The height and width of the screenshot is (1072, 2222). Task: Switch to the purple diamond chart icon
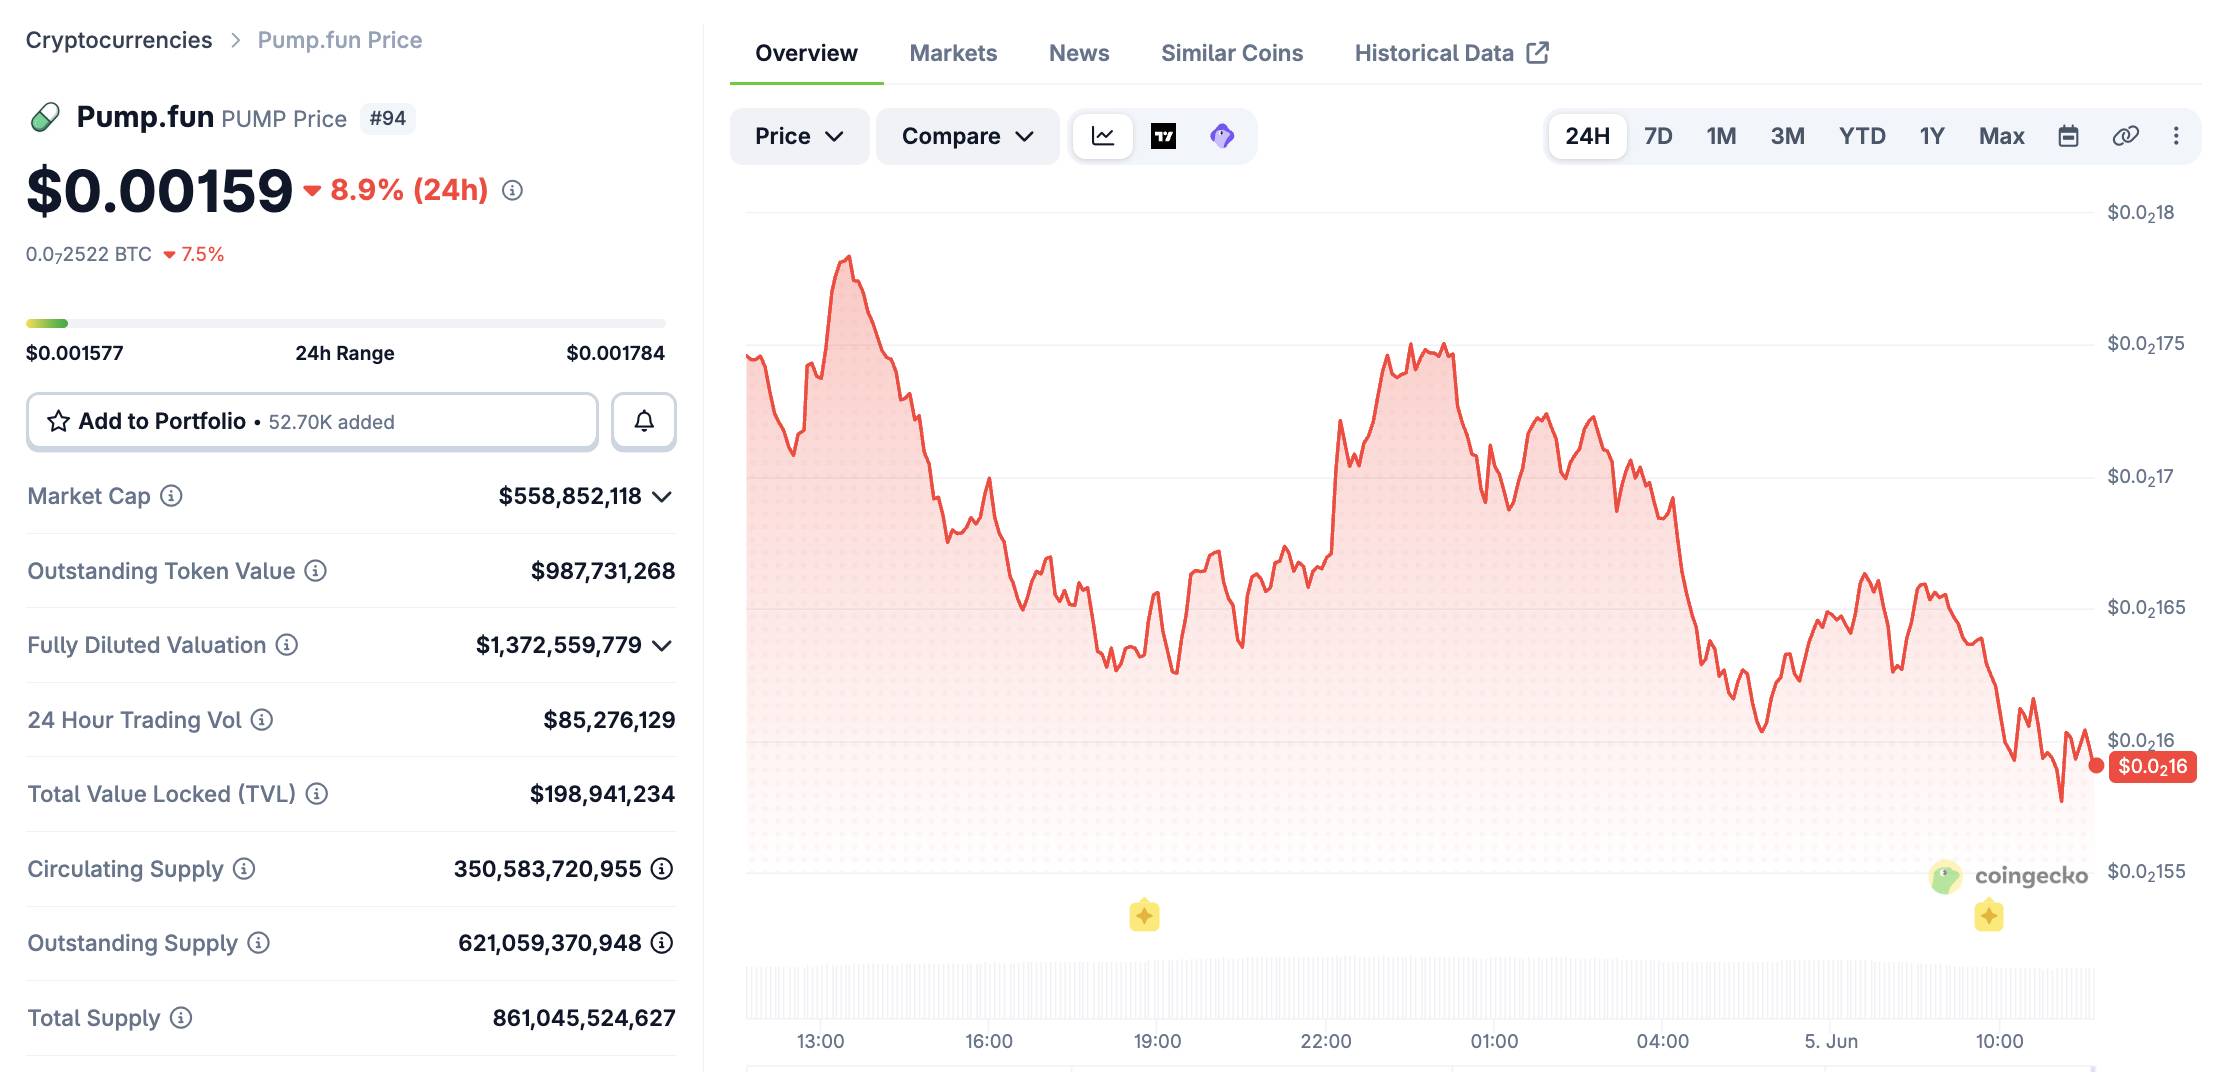pos(1222,136)
